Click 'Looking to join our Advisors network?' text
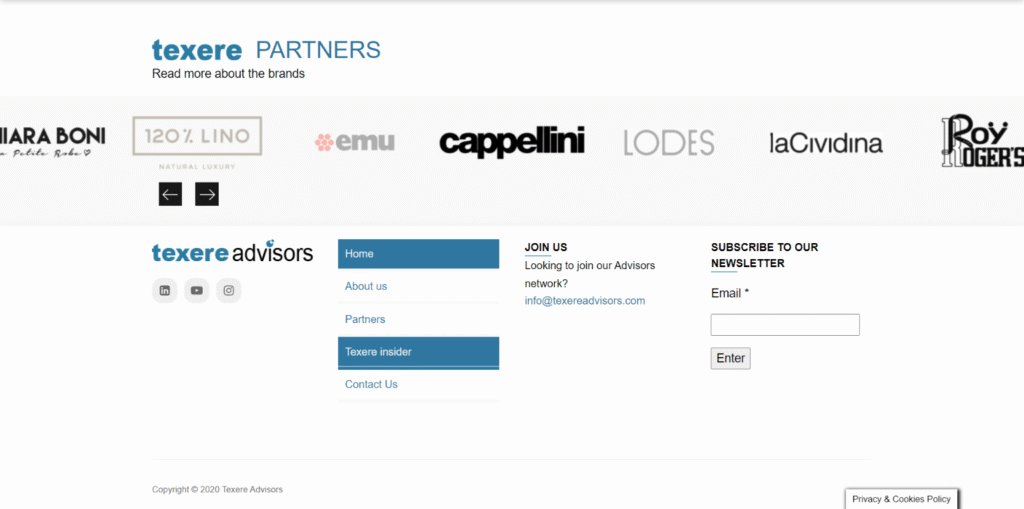Screen dimensions: 1024x509 click(590, 274)
